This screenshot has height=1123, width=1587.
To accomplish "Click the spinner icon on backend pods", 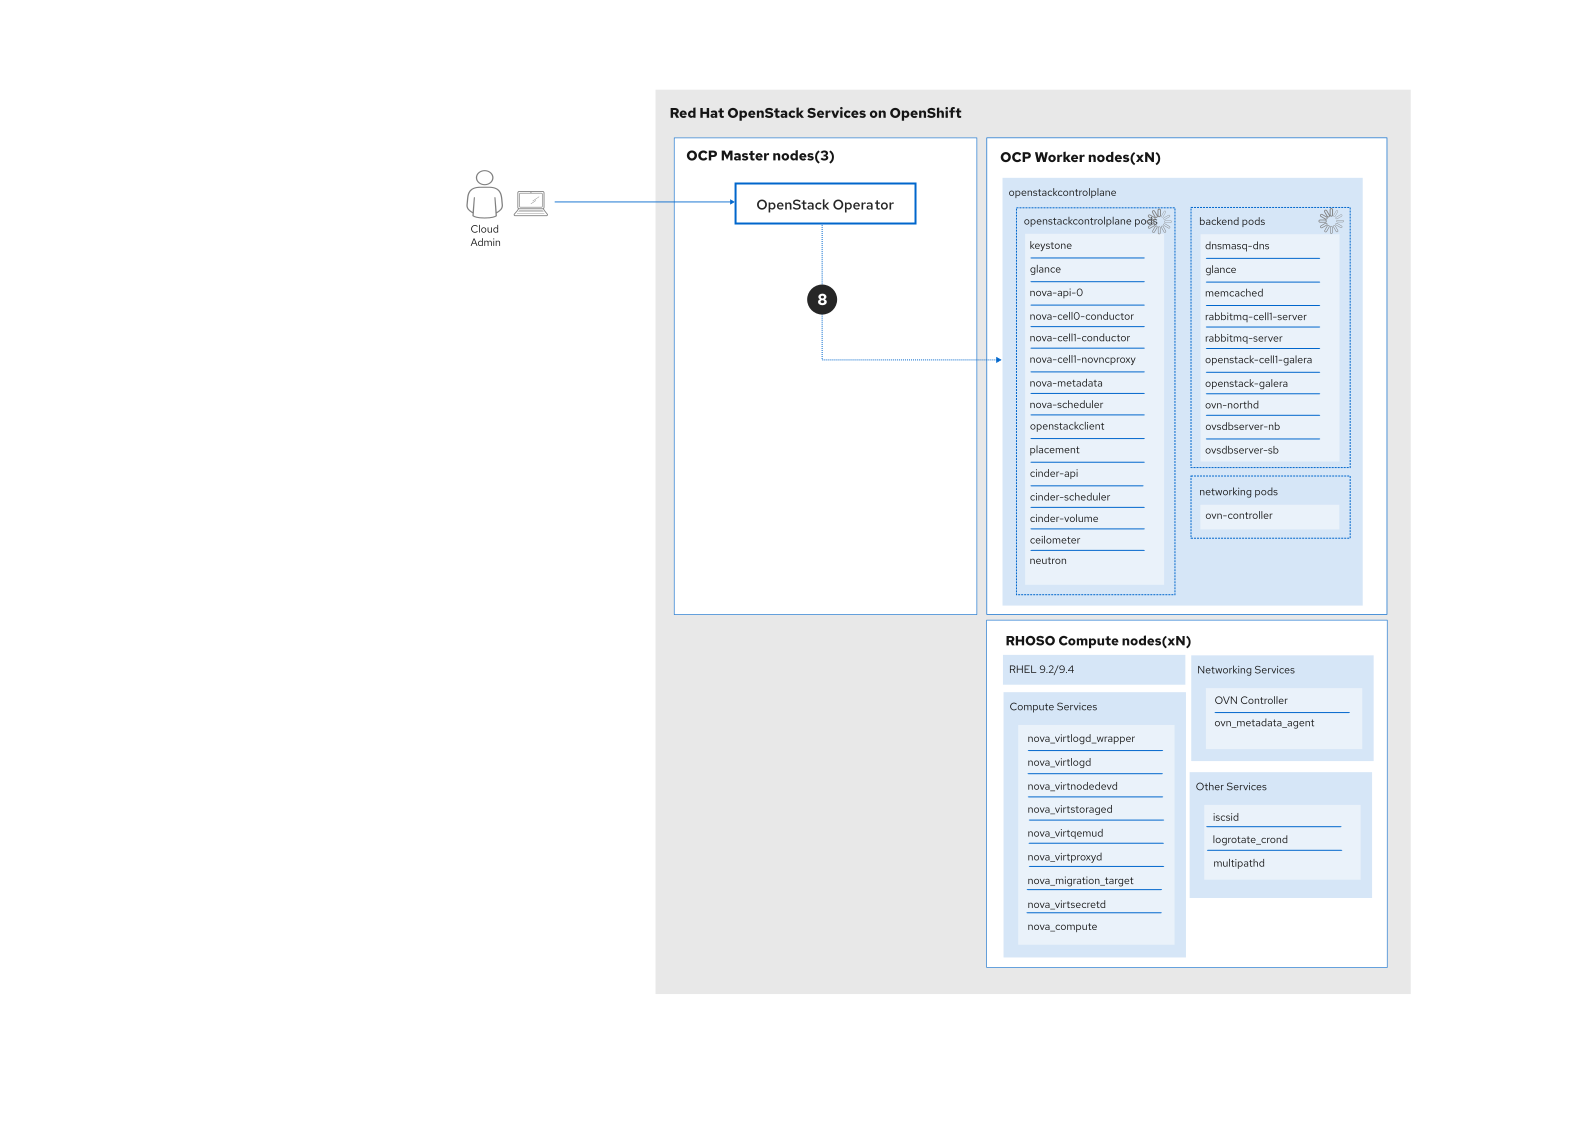I will [1331, 221].
